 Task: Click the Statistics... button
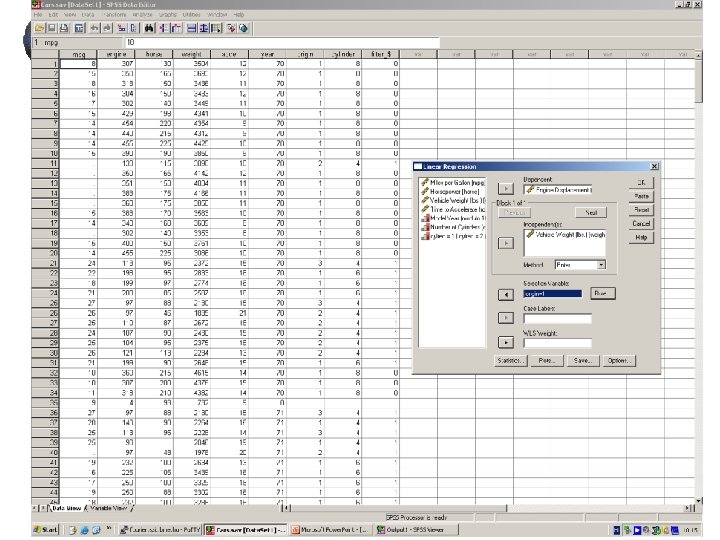pyautogui.click(x=510, y=361)
